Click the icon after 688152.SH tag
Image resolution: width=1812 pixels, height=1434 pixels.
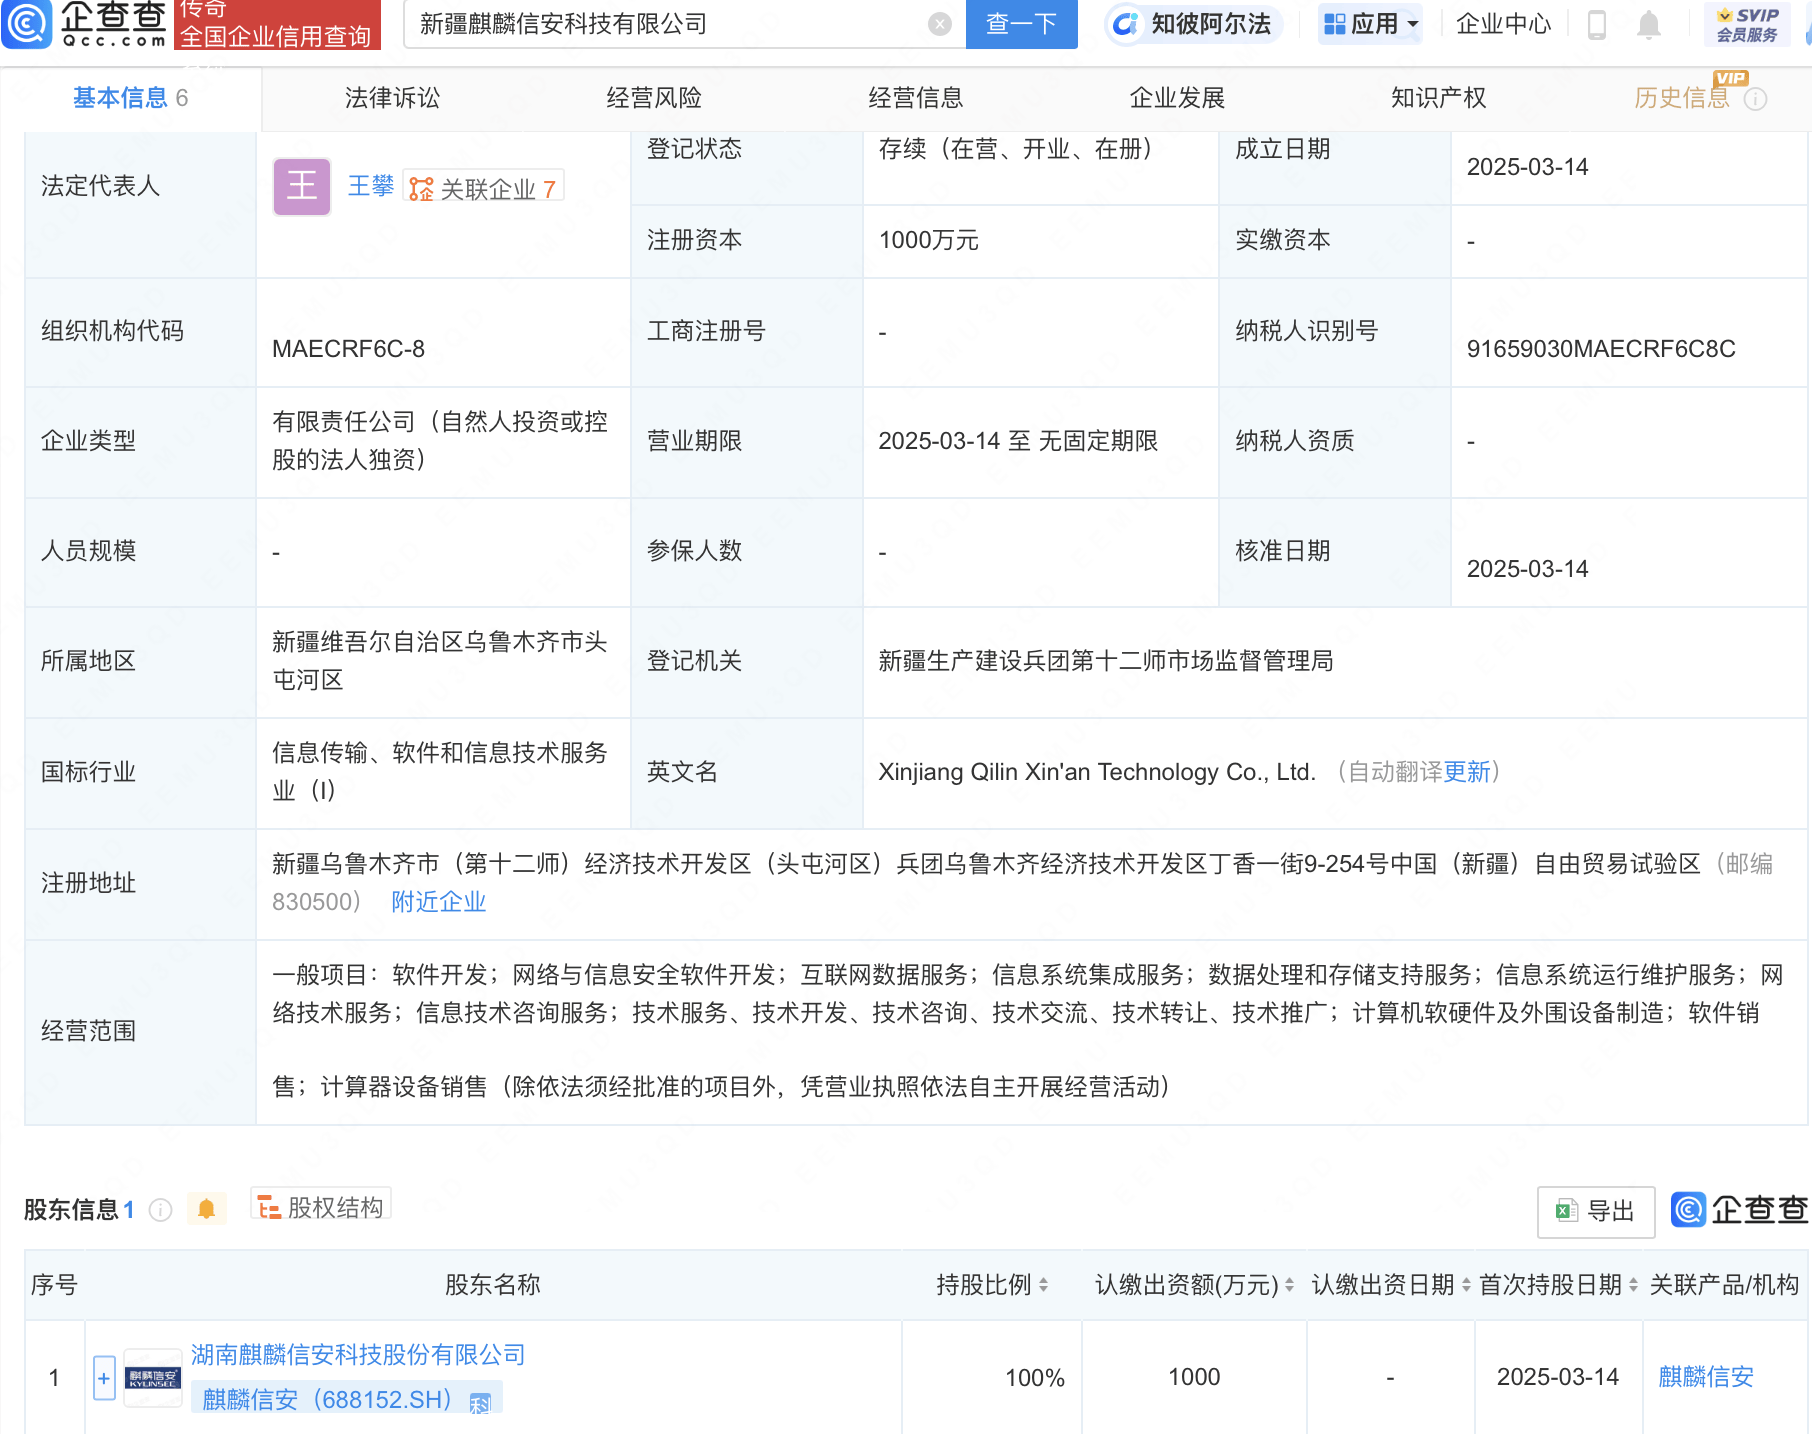coord(480,1403)
